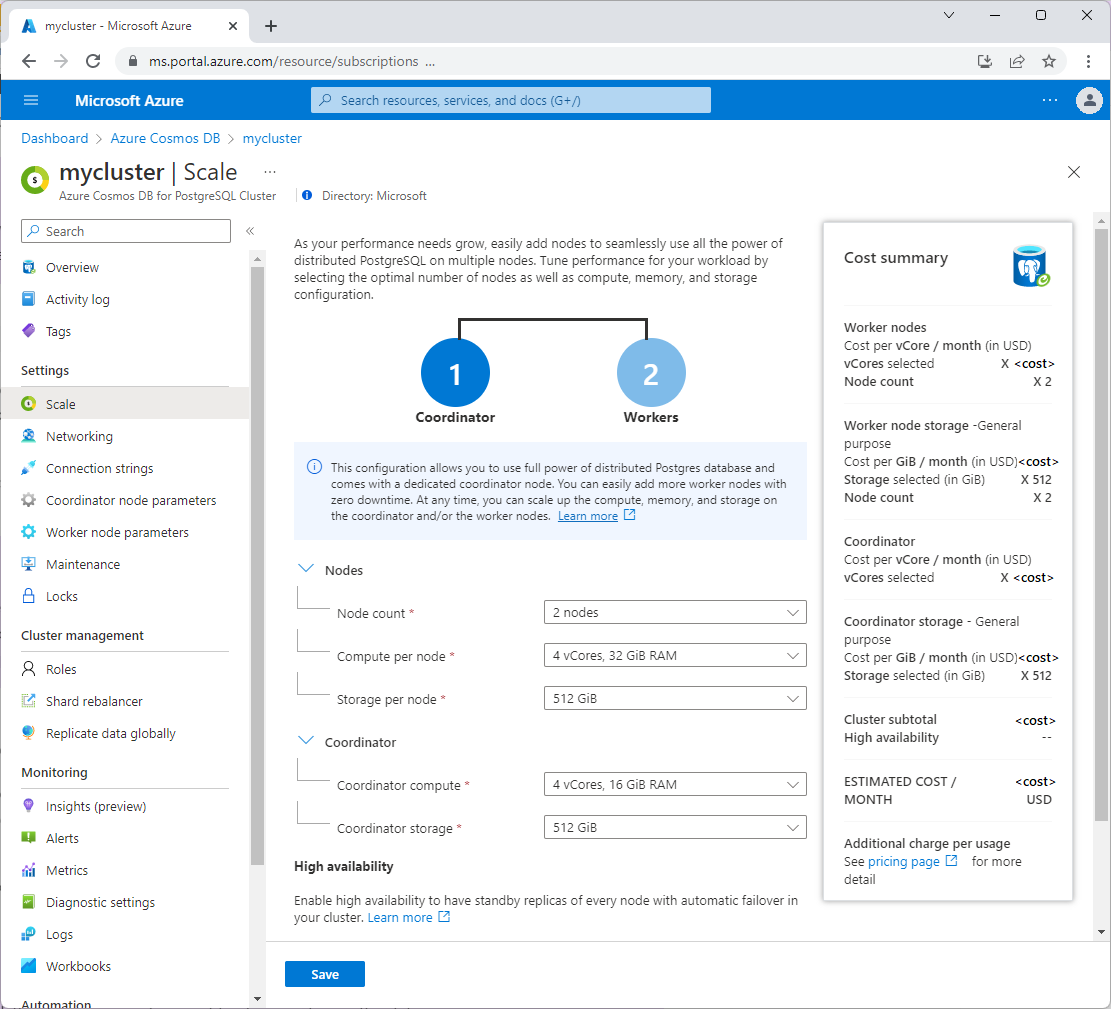Open Connection strings from the sidebar
The height and width of the screenshot is (1009, 1111).
99,468
